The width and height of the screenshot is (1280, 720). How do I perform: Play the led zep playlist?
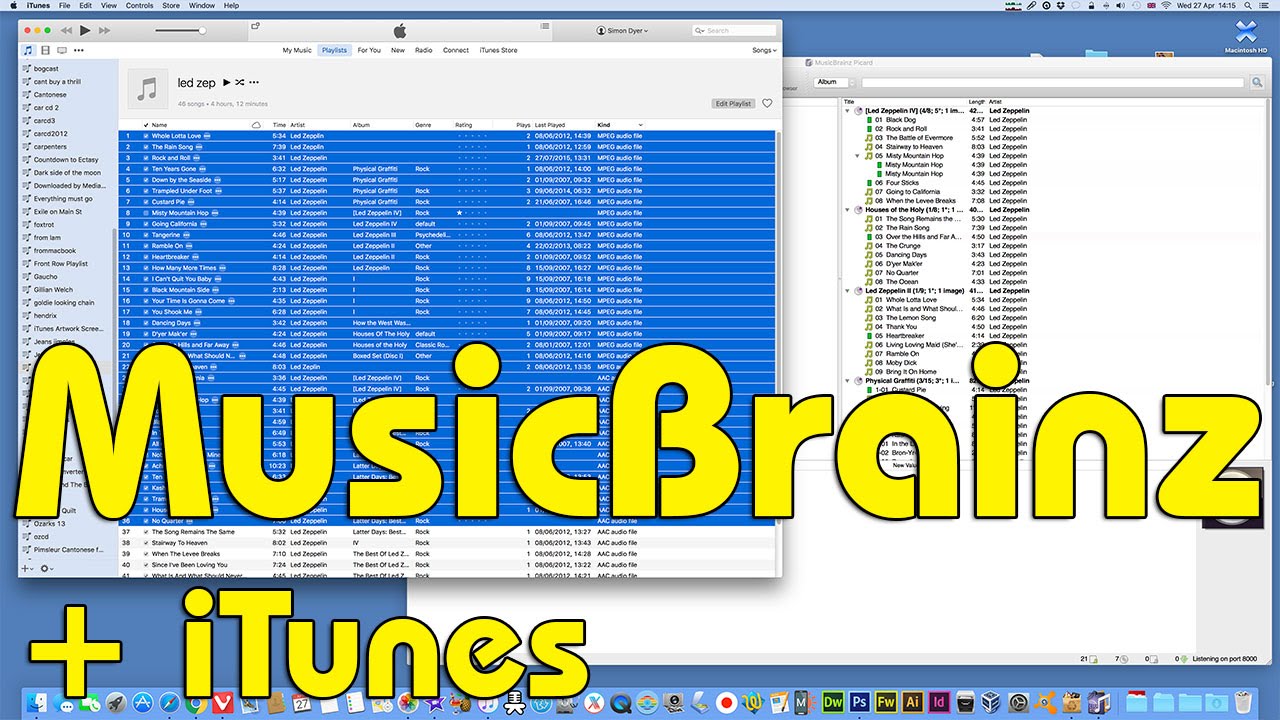(227, 82)
